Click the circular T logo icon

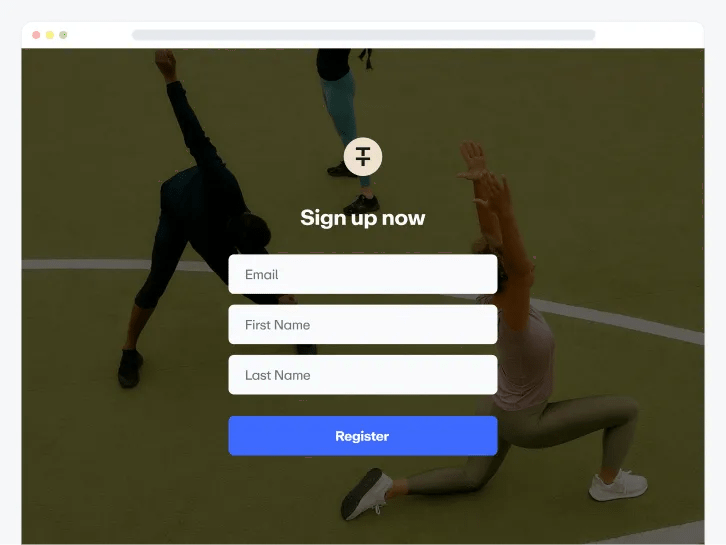[363, 157]
